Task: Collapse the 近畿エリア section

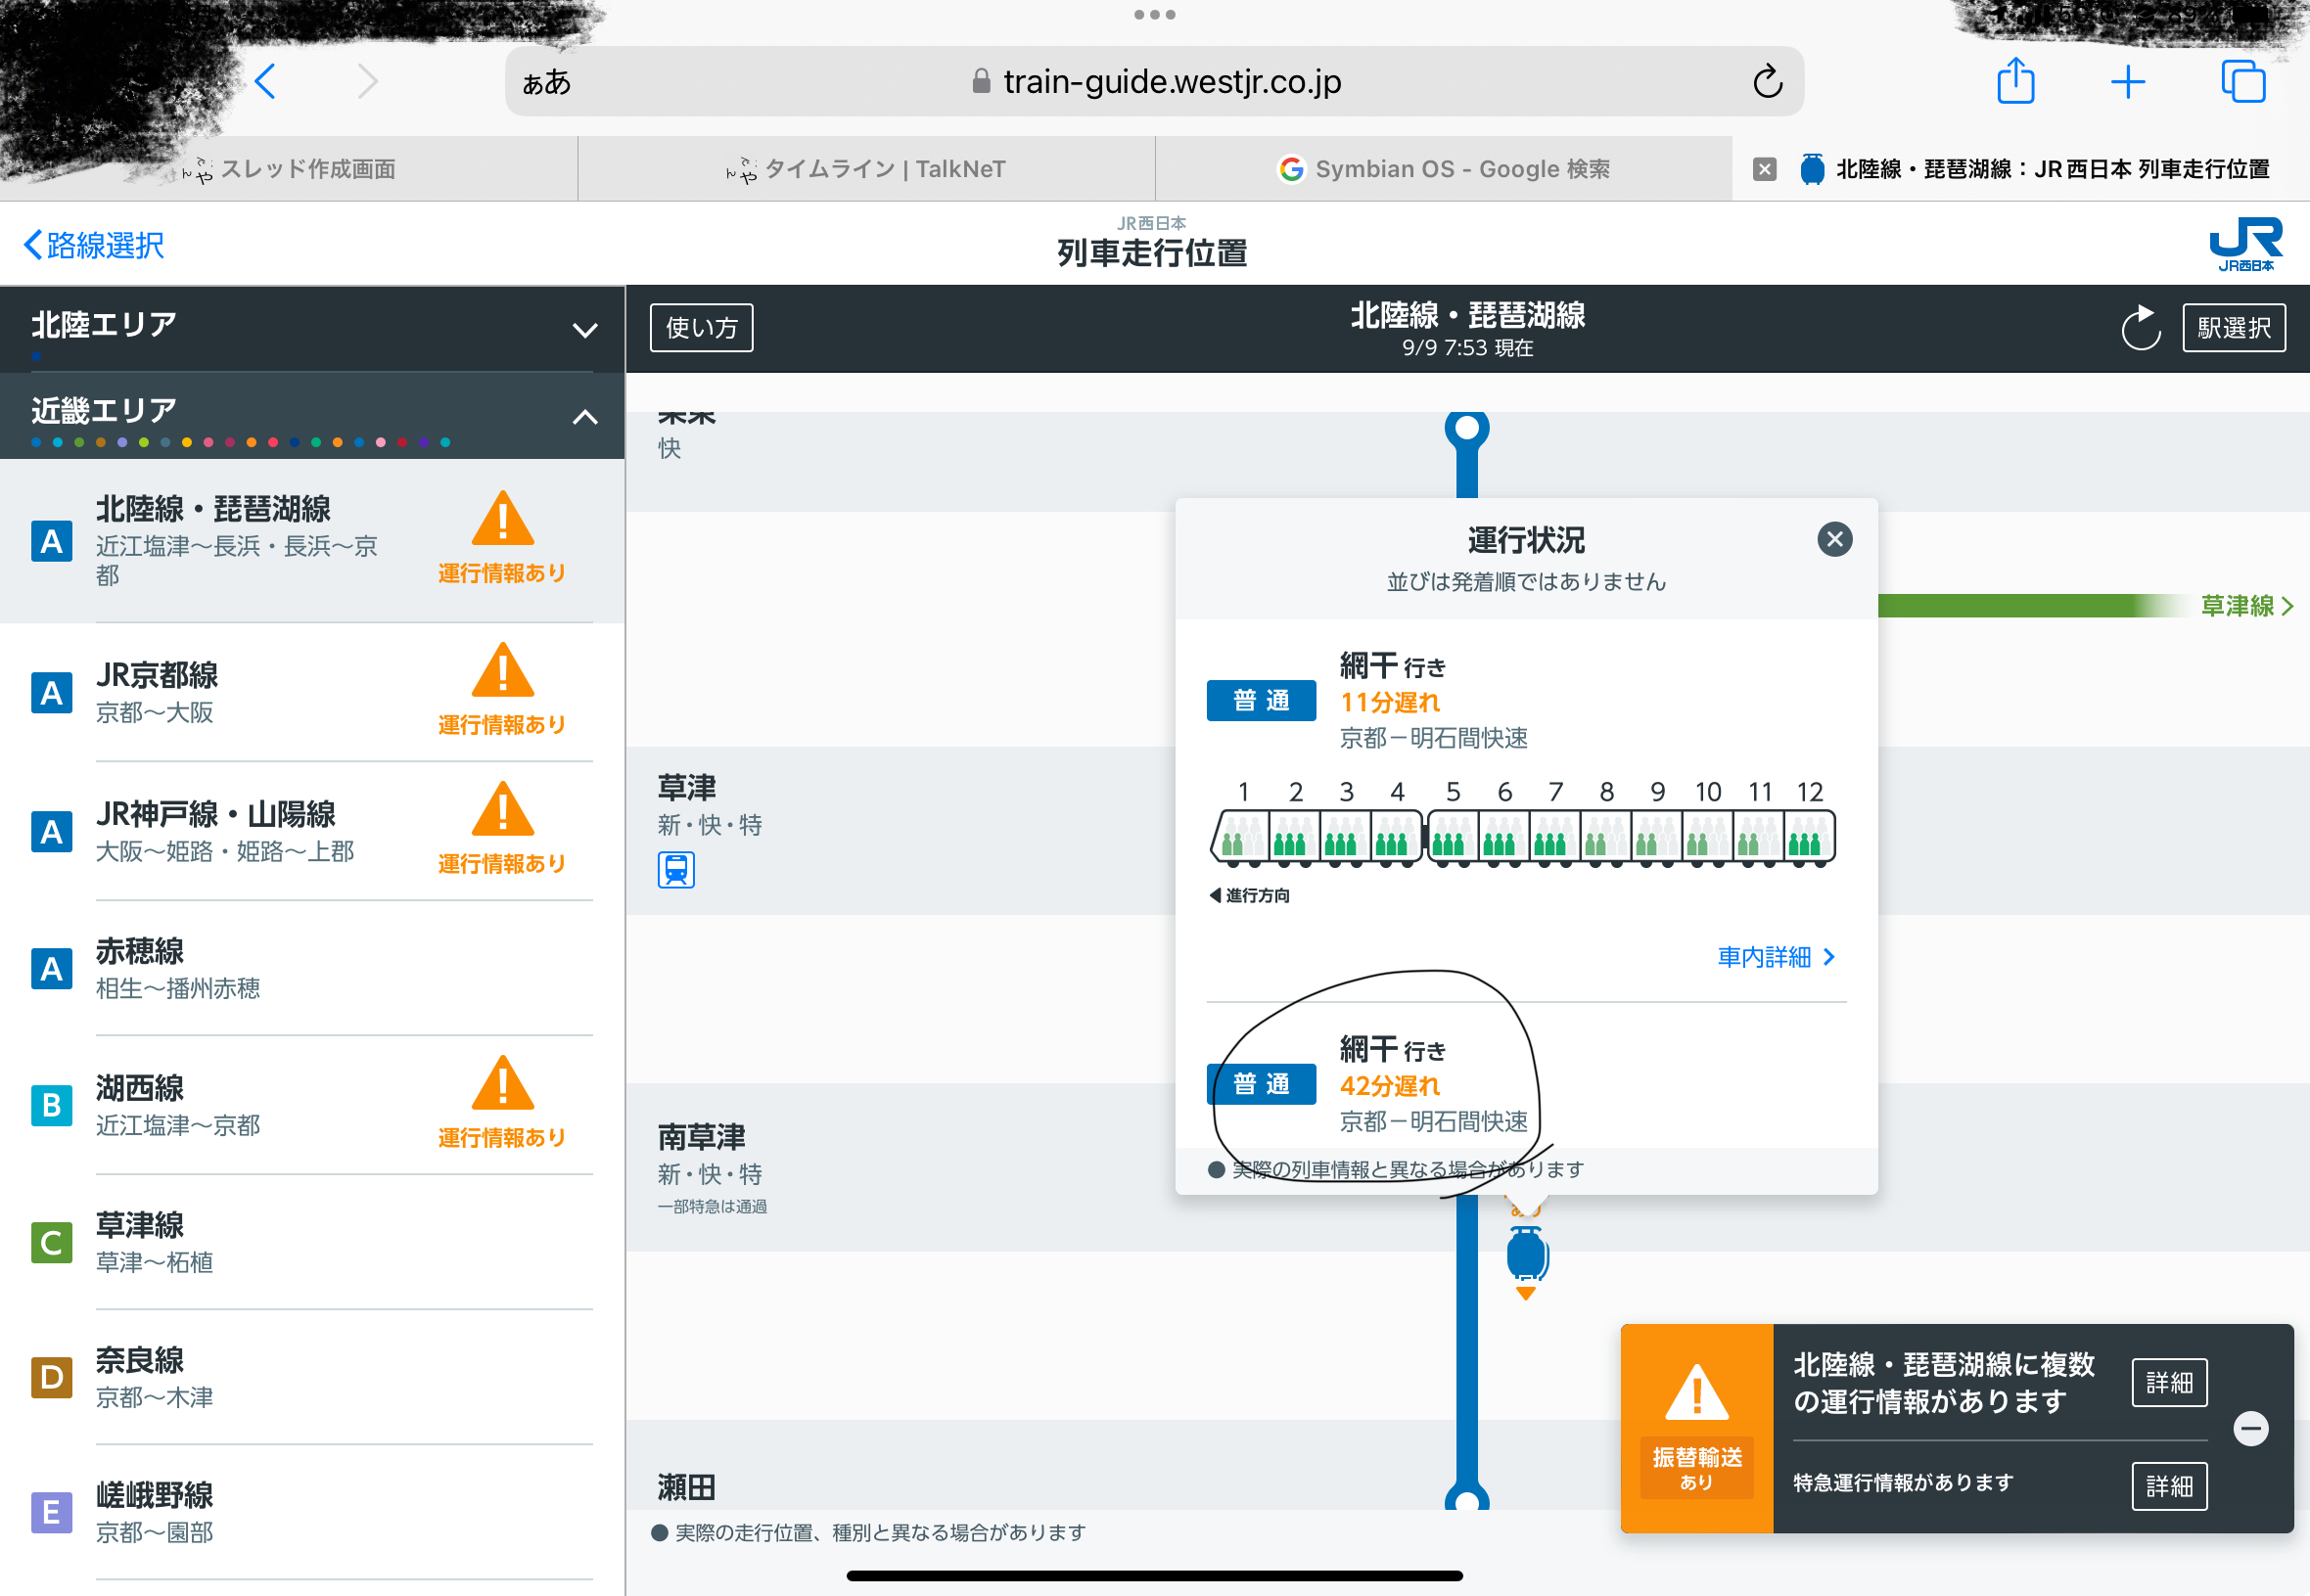Action: pyautogui.click(x=312, y=415)
